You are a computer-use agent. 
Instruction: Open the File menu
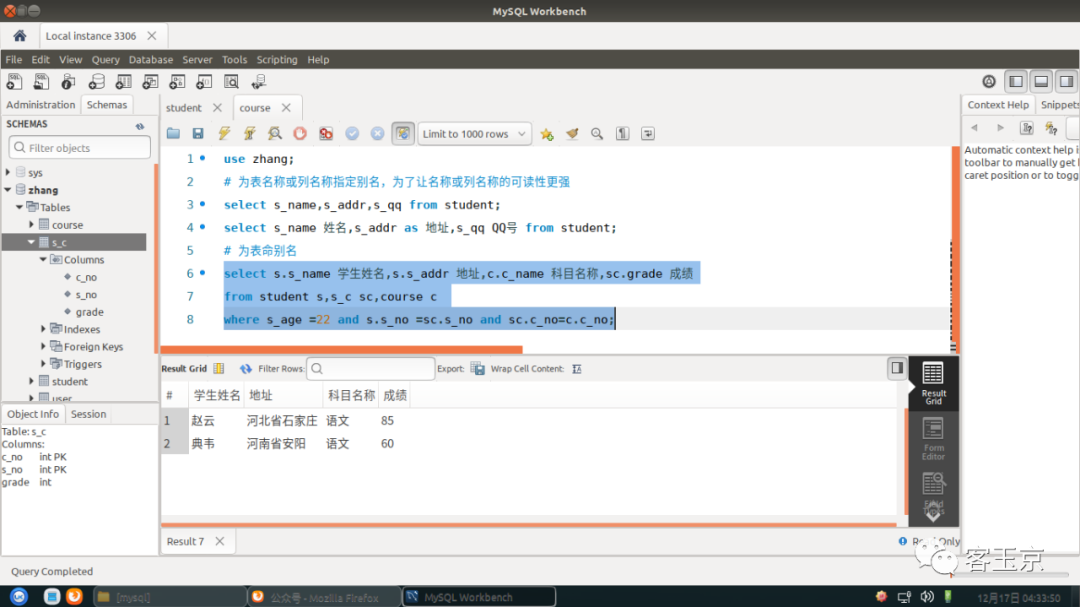(x=14, y=60)
